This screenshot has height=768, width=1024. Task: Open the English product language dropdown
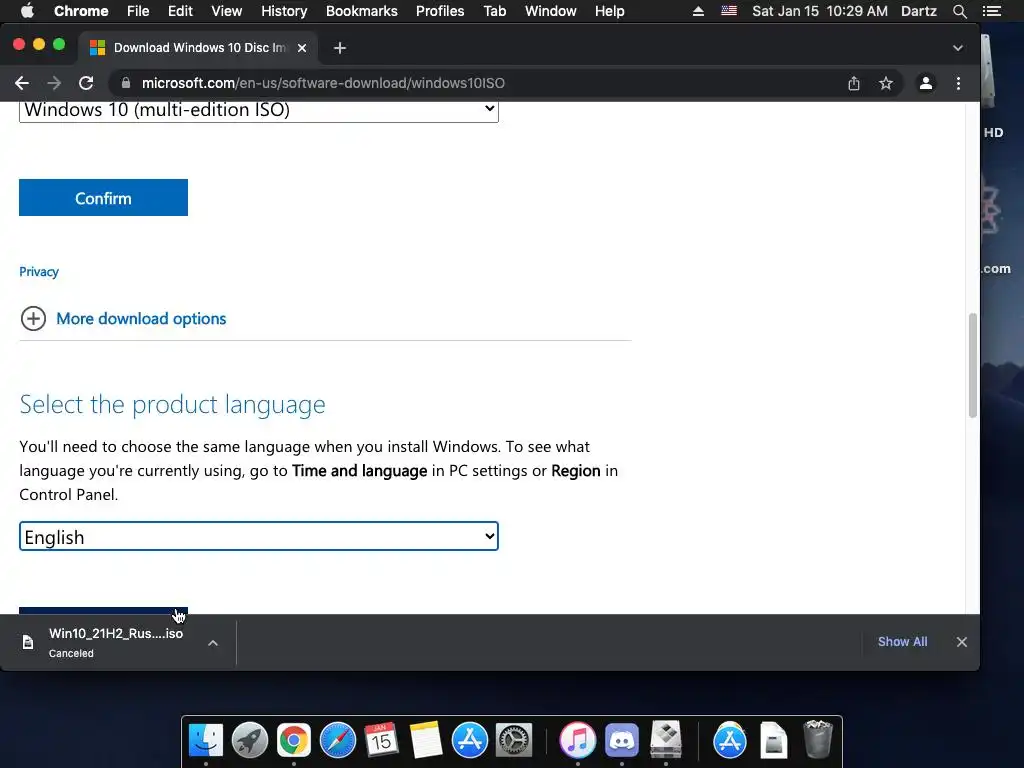tap(259, 536)
